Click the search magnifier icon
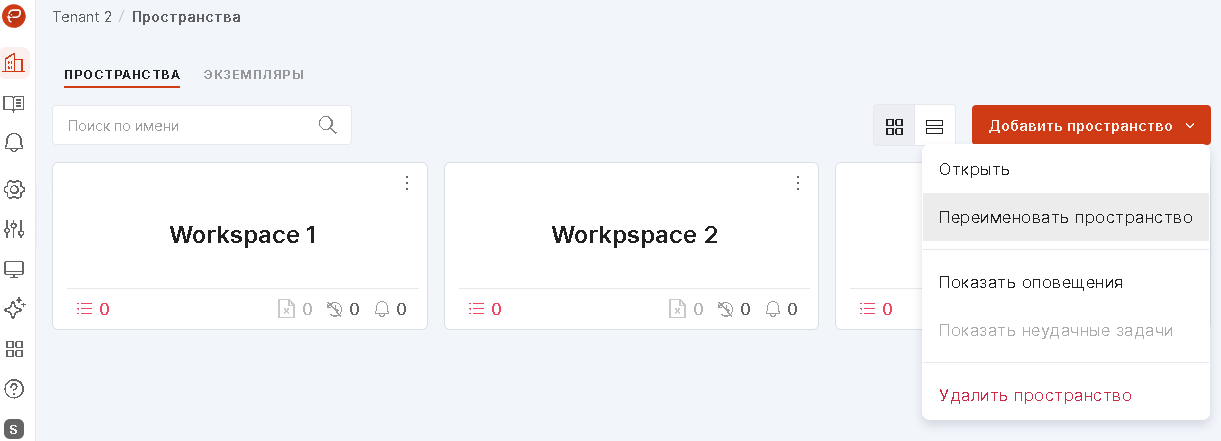The width and height of the screenshot is (1221, 441). pos(327,125)
